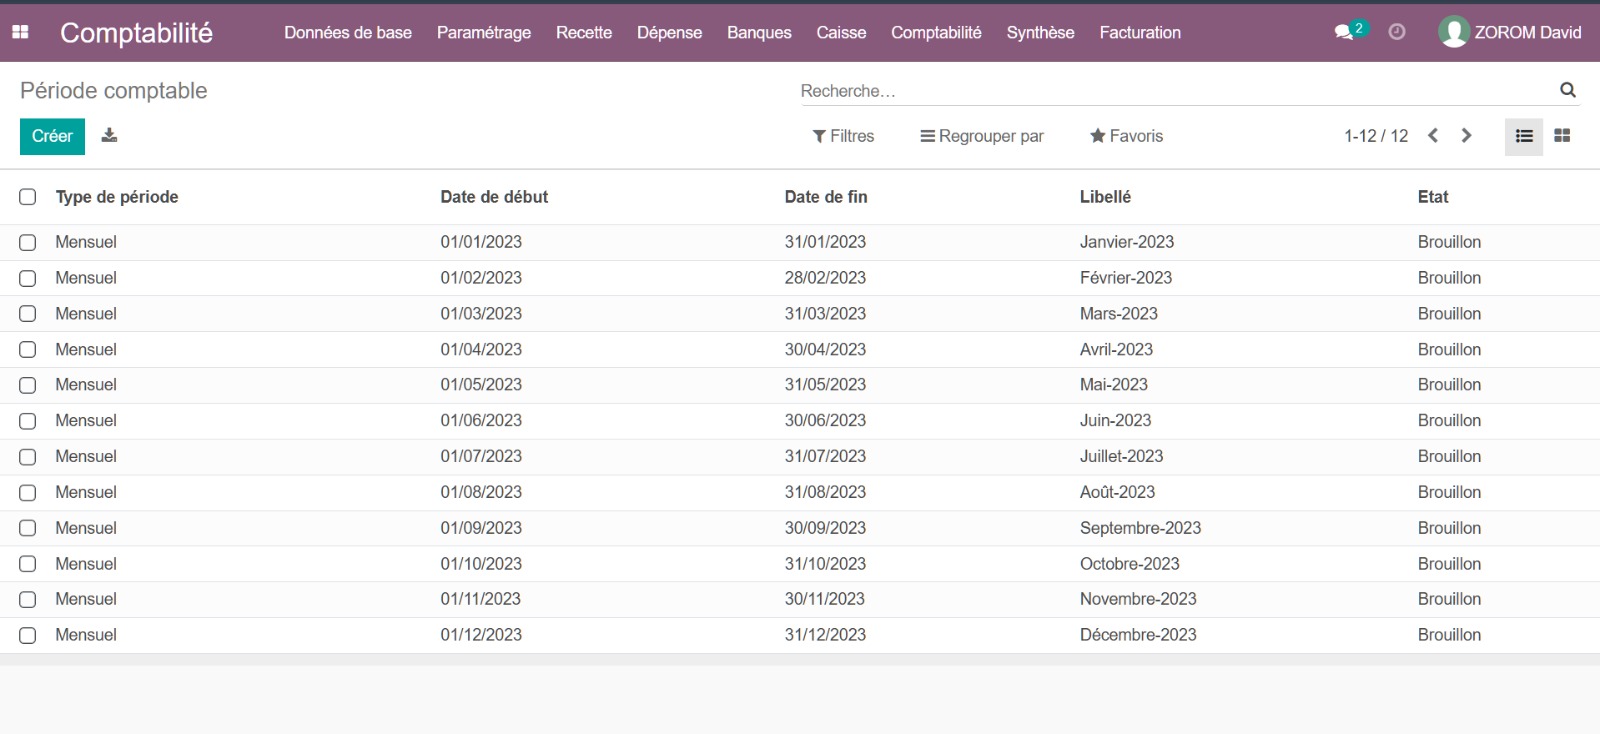Click the export download icon next to Créer

coord(110,136)
